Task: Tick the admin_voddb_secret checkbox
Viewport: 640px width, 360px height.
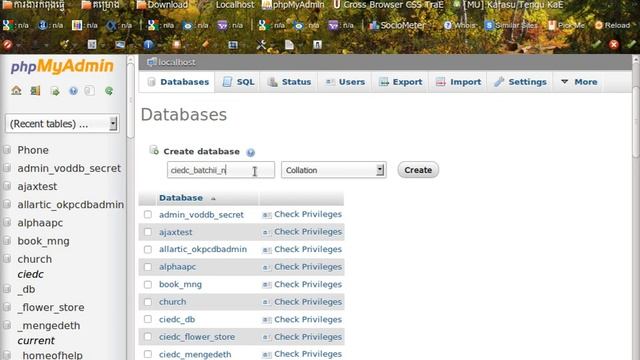Action: coord(148,214)
